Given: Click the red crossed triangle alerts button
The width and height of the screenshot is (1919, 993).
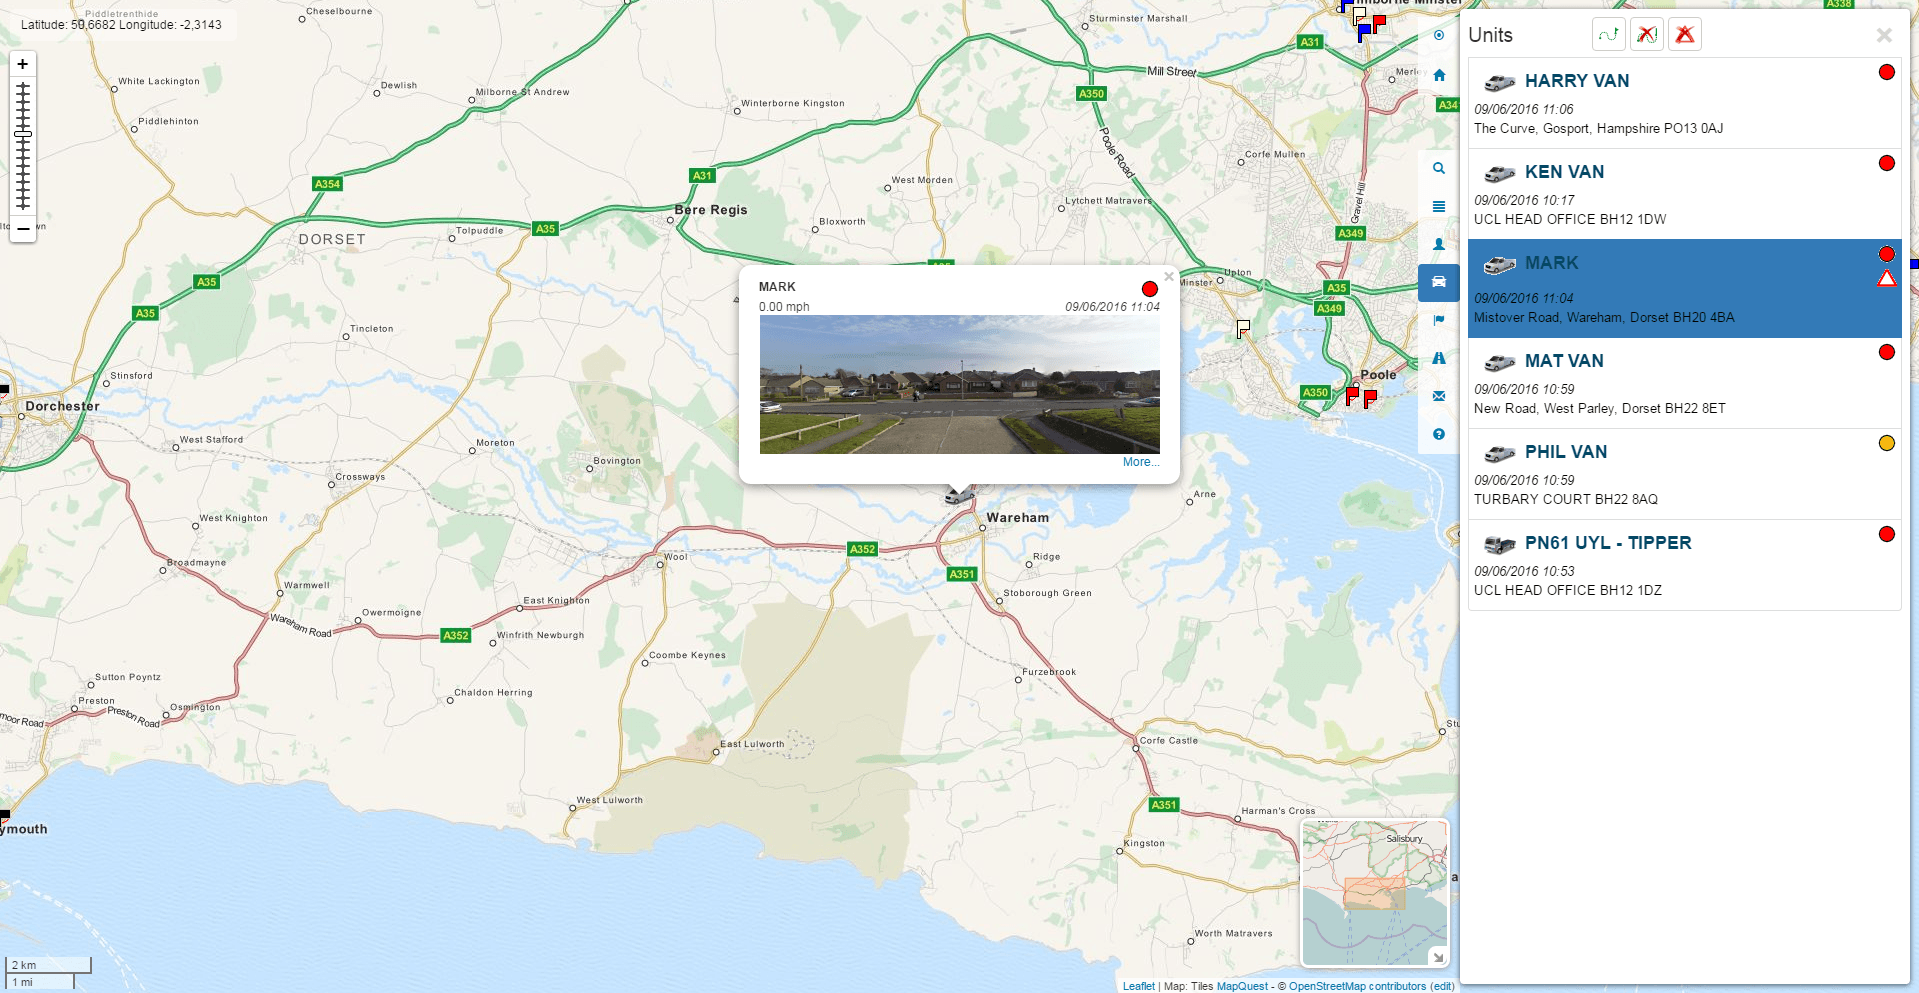Looking at the screenshot, I should pyautogui.click(x=1684, y=35).
